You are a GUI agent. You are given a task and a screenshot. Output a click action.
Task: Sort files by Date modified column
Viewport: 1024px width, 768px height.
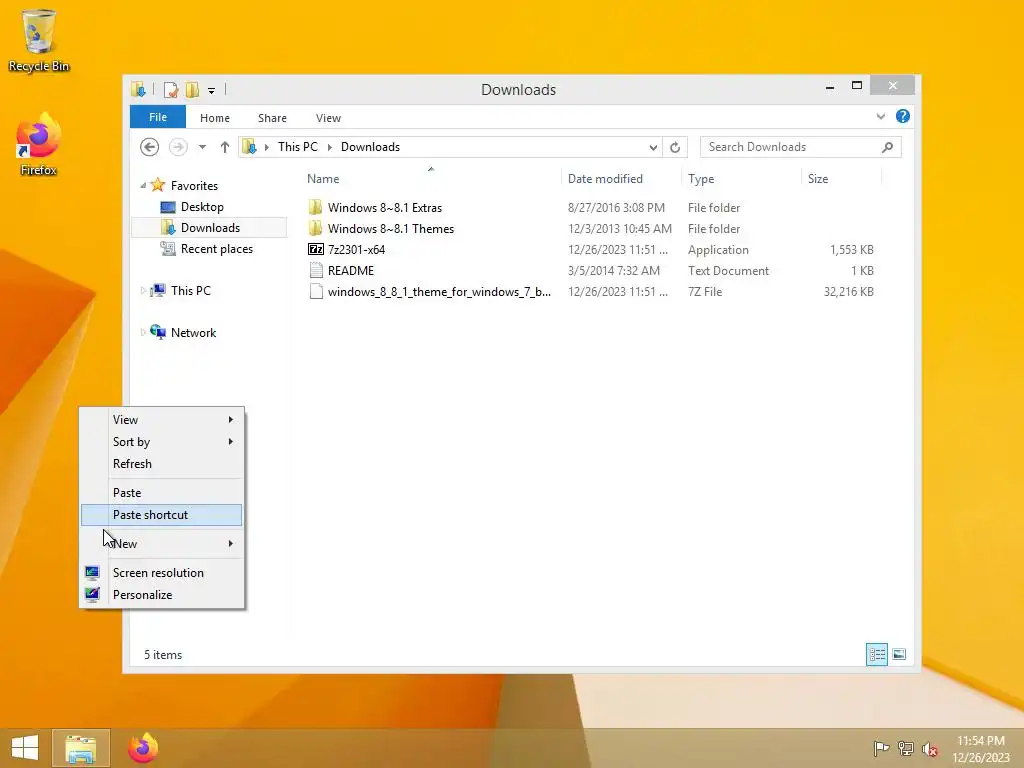pyautogui.click(x=621, y=178)
